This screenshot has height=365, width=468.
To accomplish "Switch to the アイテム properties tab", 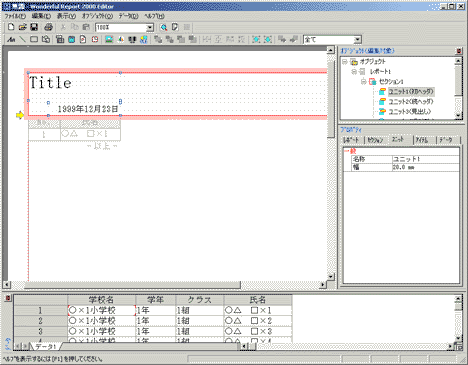I will [422, 140].
